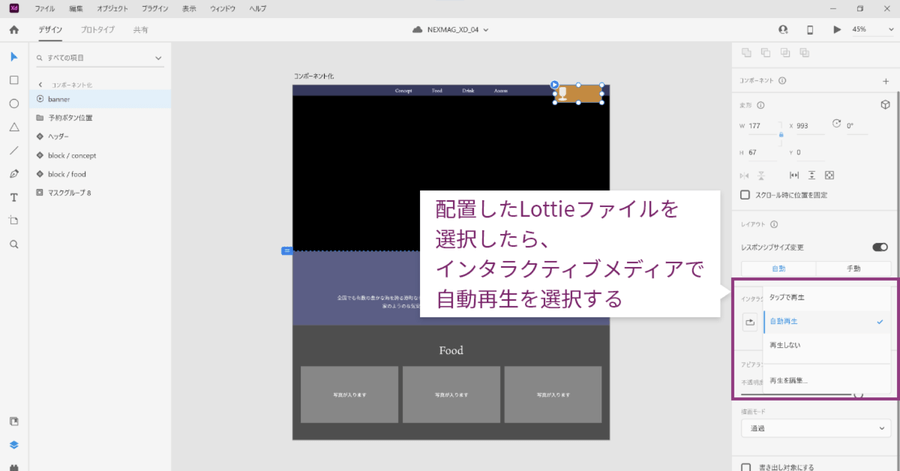Select the マスクグループ 8 layer
This screenshot has height=471, width=900.
click(100, 193)
